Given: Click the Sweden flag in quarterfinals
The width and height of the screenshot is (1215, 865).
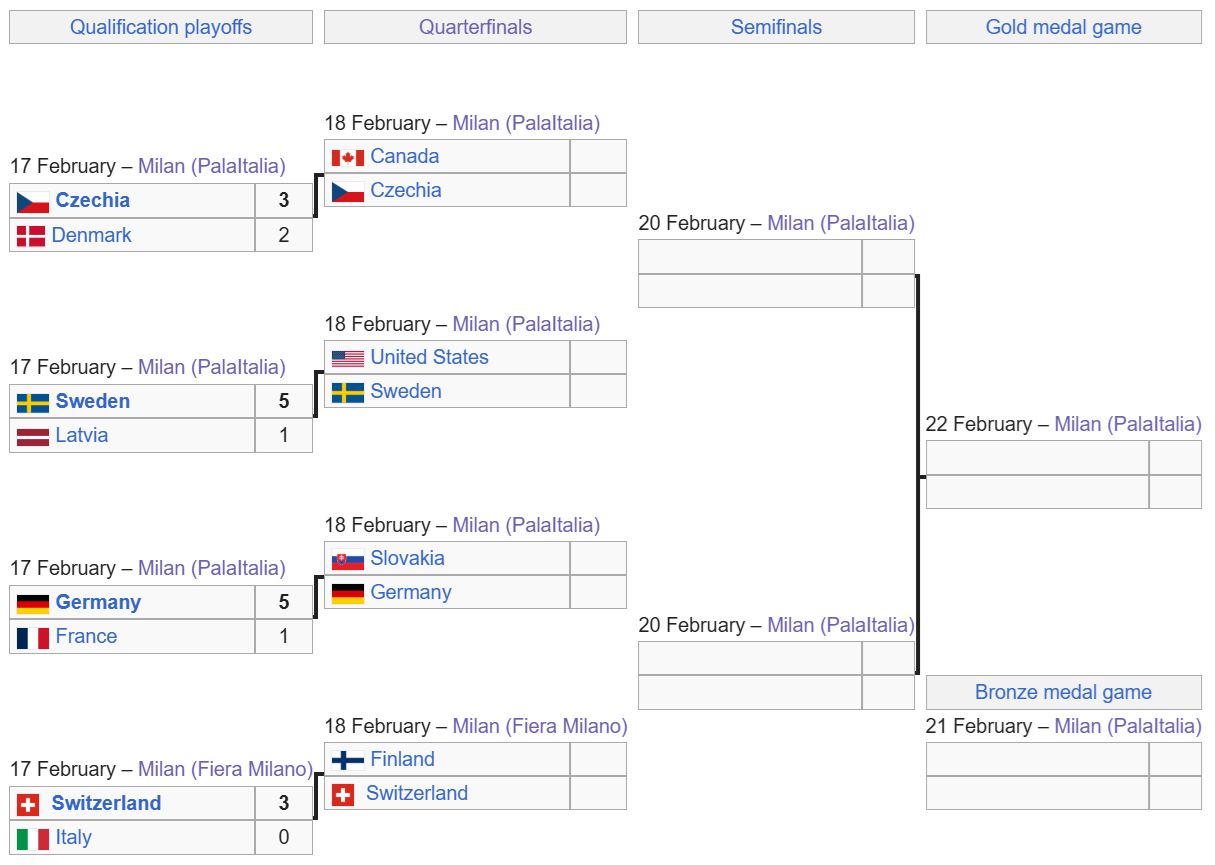Looking at the screenshot, I should point(347,392).
